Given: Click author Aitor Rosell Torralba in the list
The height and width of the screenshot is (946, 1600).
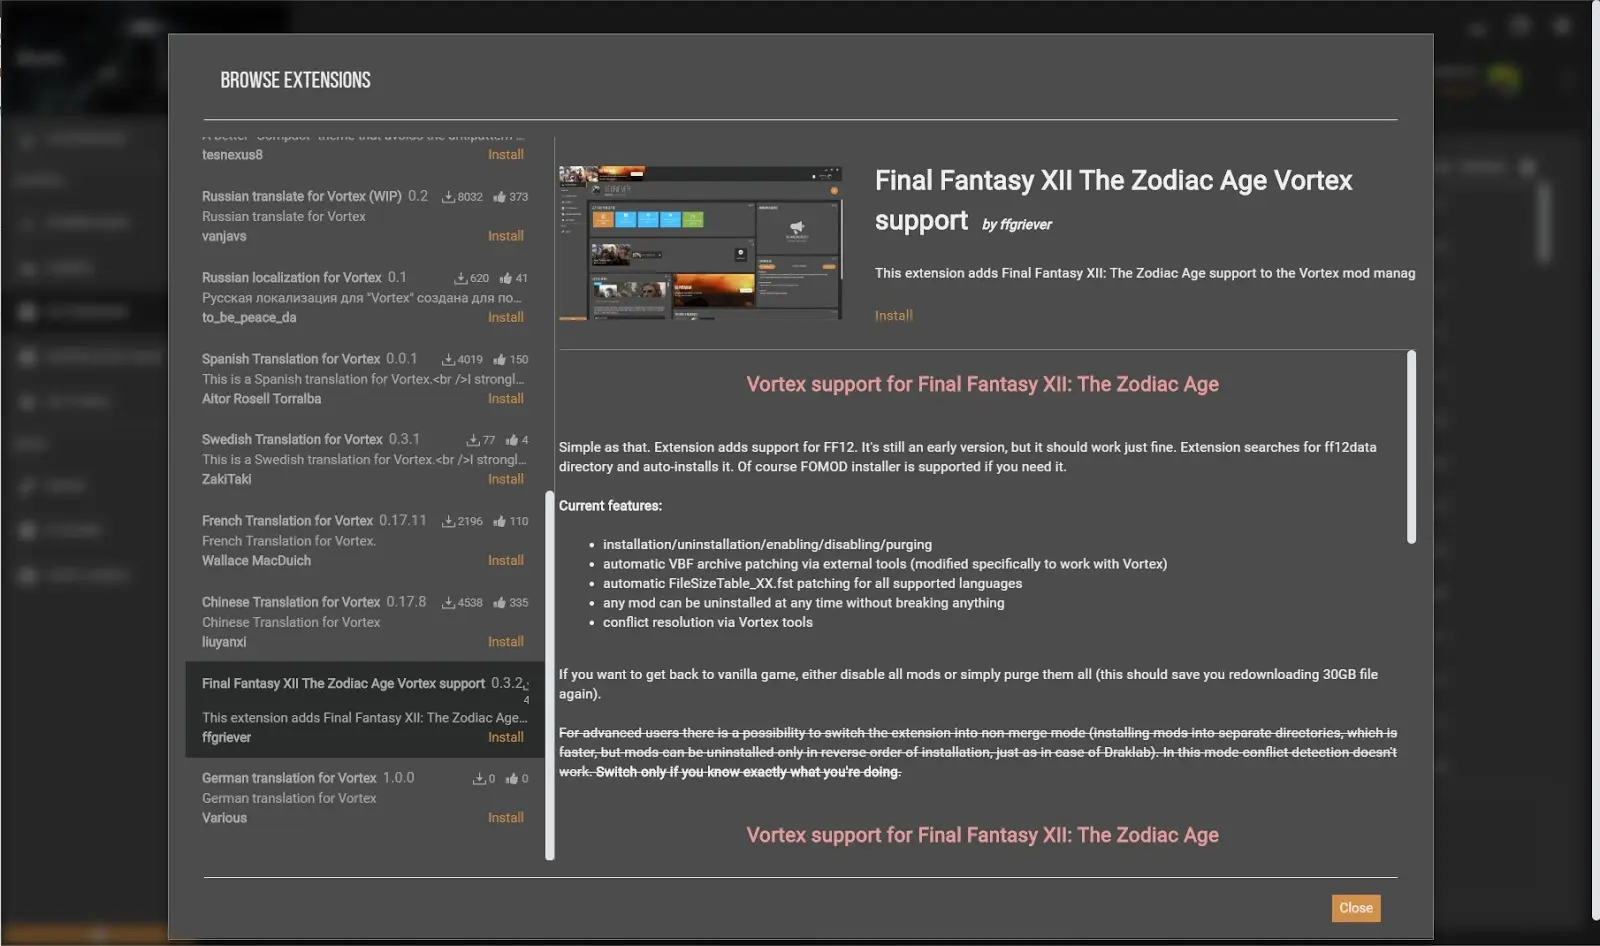Looking at the screenshot, I should (x=261, y=398).
